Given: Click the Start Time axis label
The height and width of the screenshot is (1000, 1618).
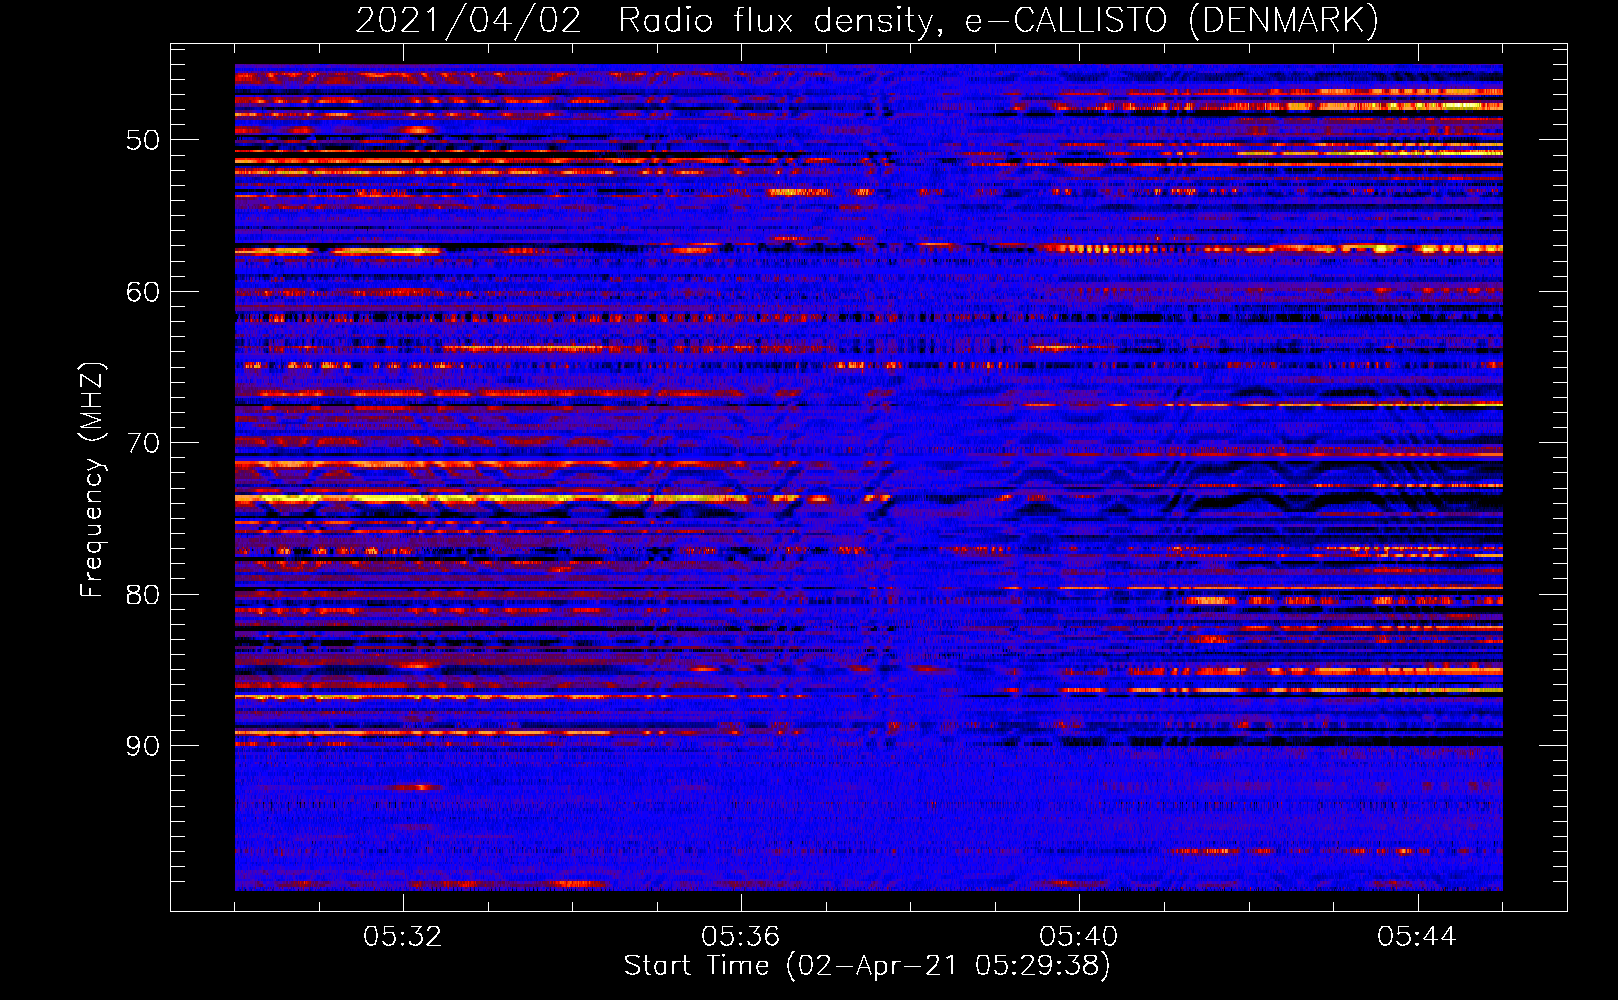Looking at the screenshot, I should (867, 966).
